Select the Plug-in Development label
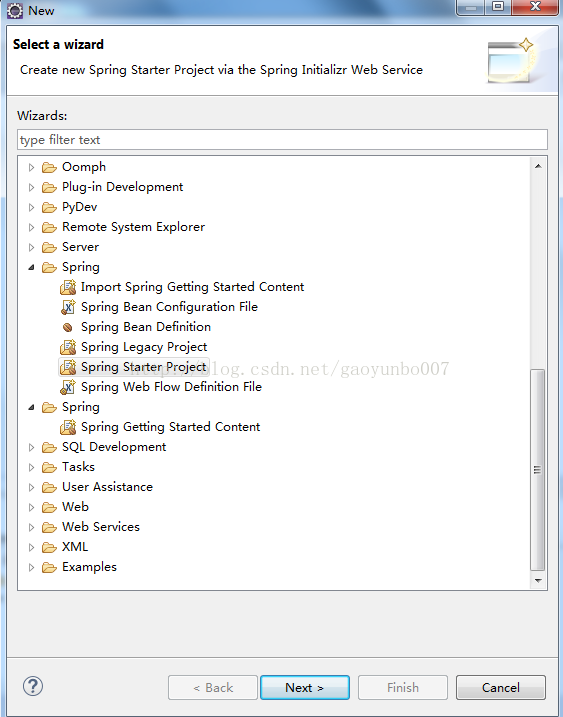The width and height of the screenshot is (563, 717). tap(122, 187)
